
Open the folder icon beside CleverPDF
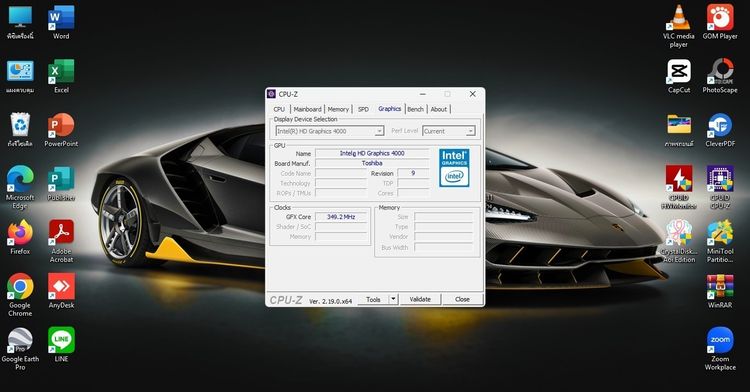[x=679, y=130]
